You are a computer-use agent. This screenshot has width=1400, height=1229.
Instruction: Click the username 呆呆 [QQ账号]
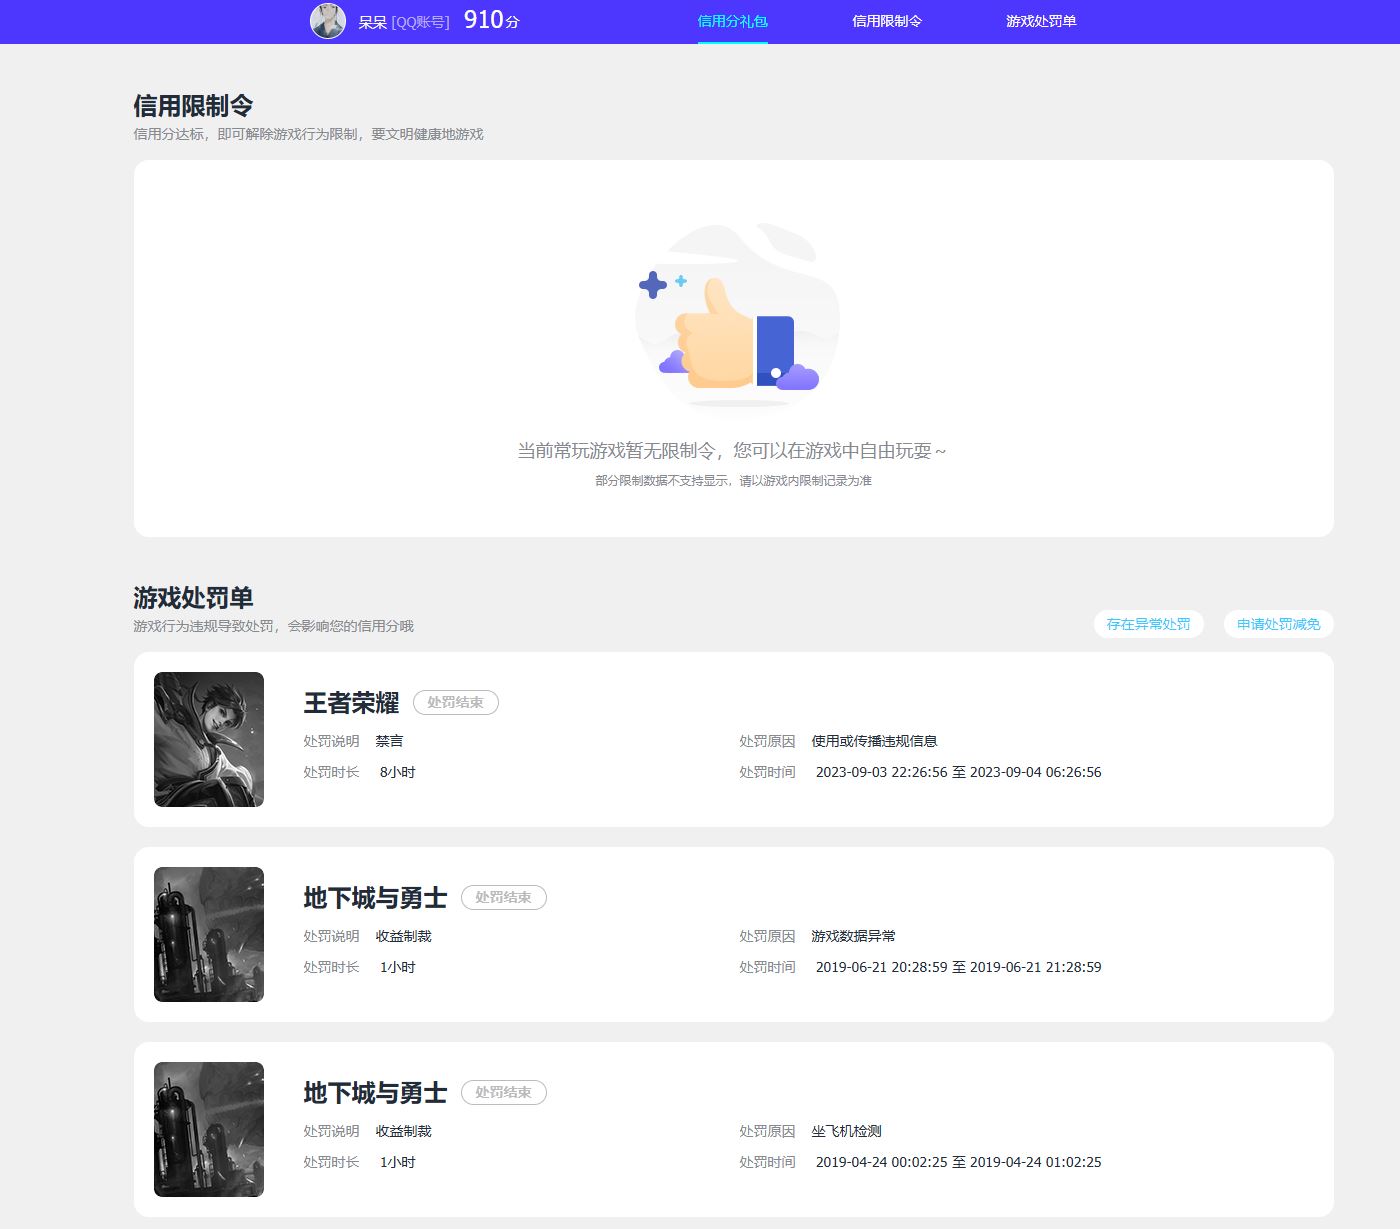pos(404,22)
